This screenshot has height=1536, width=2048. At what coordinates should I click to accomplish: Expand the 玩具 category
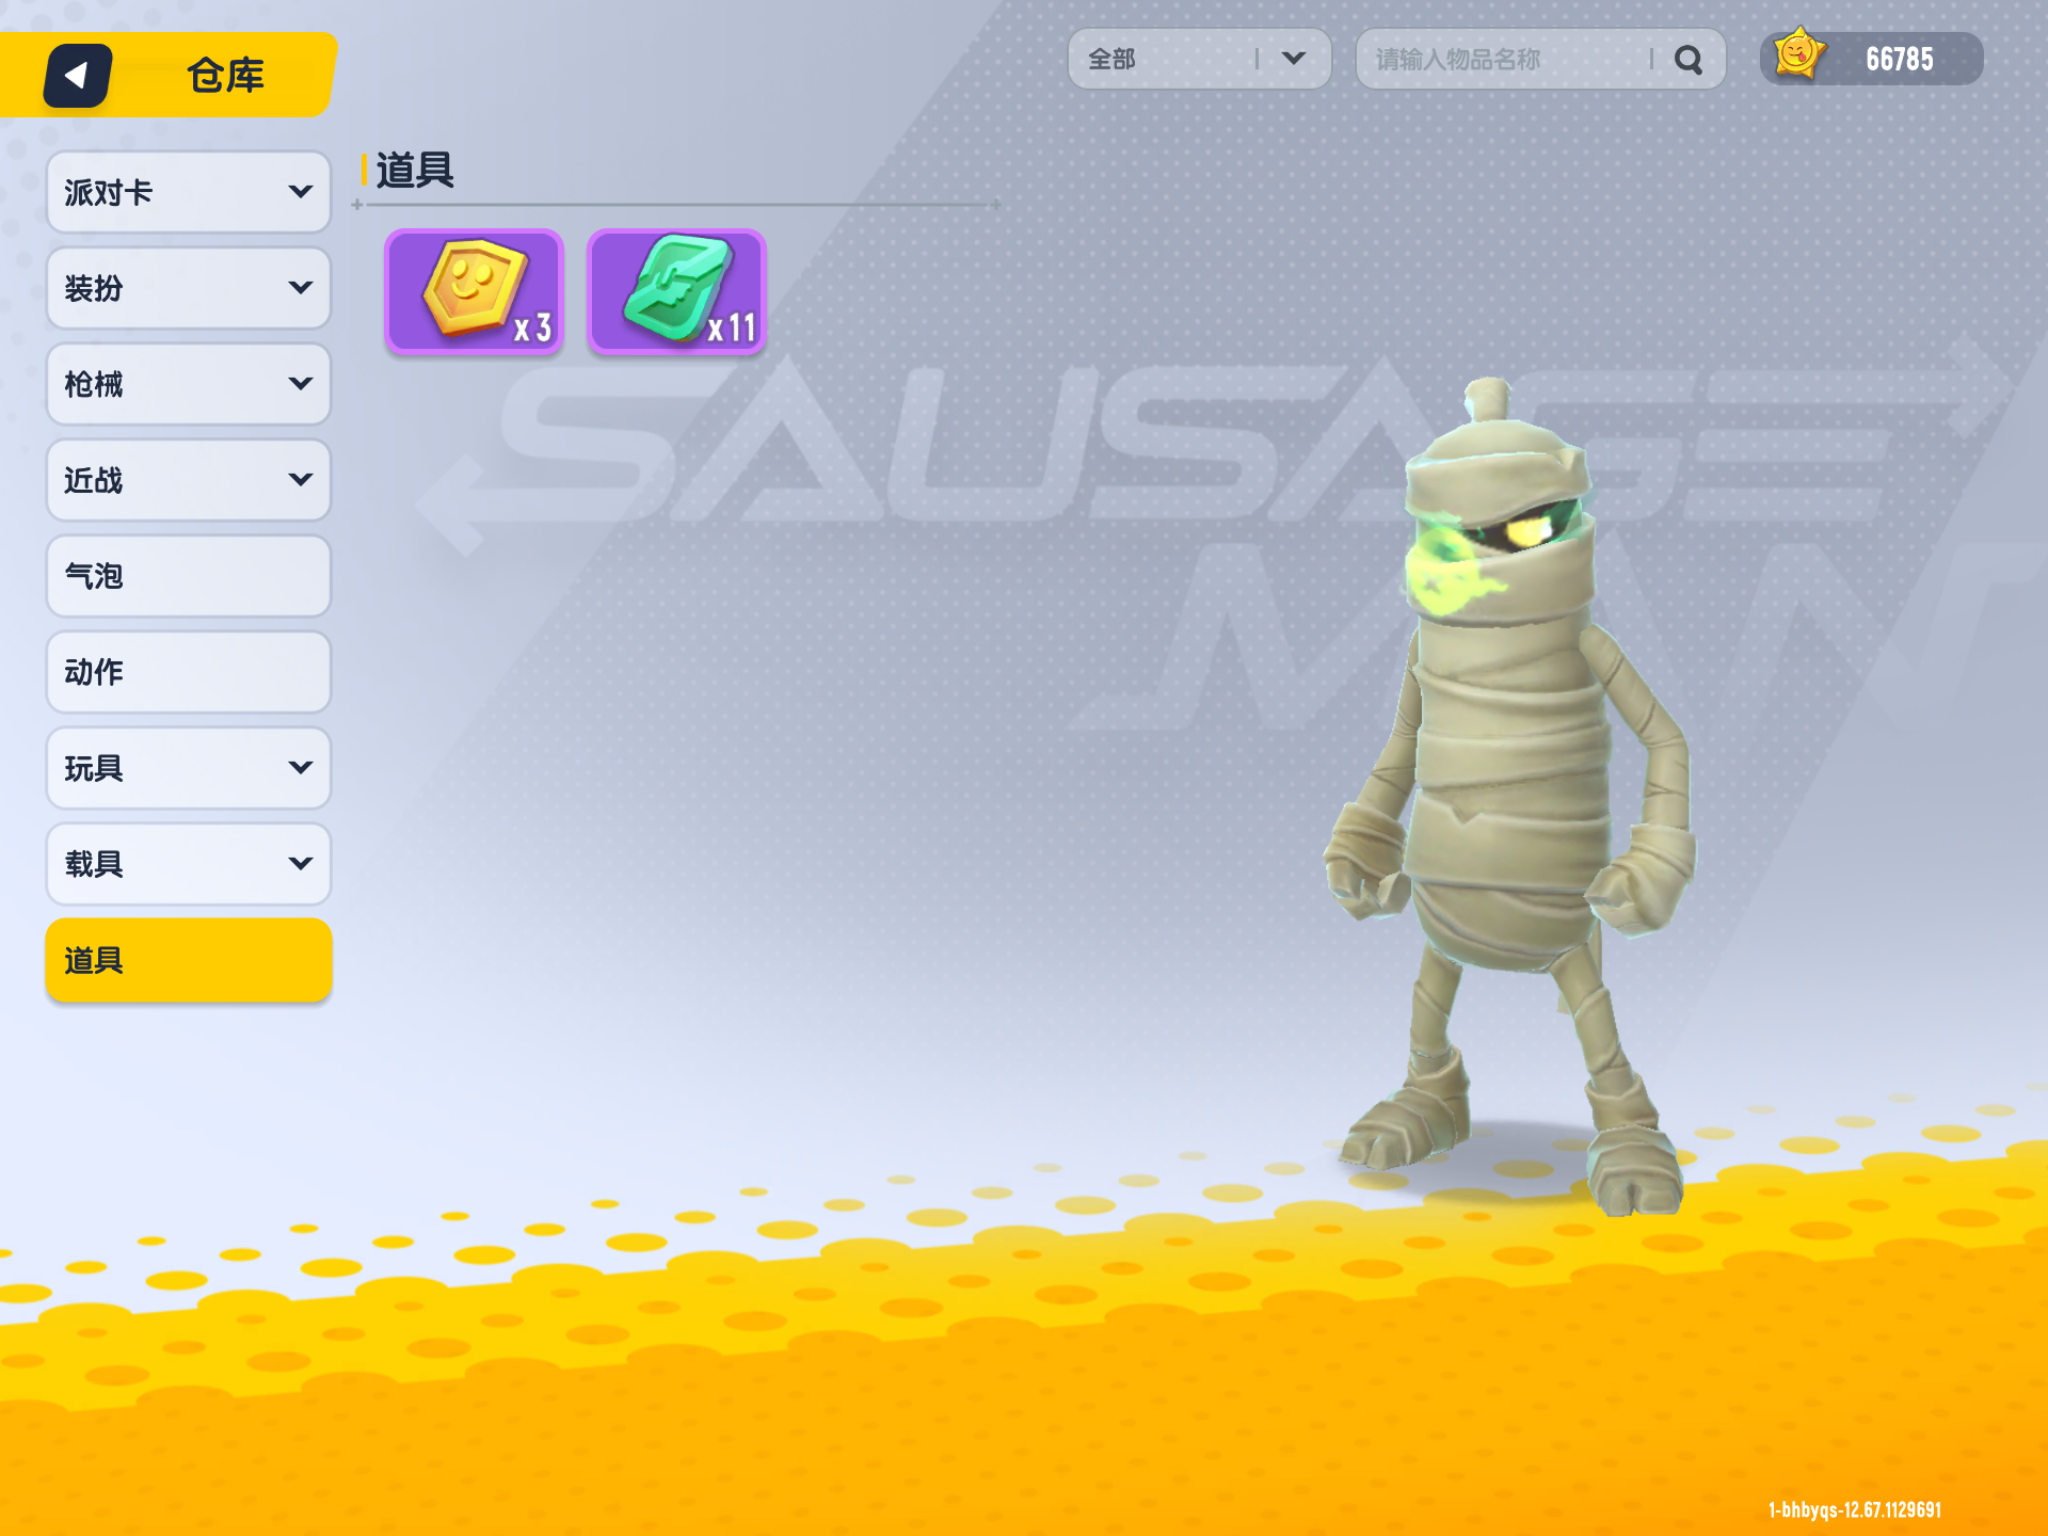[x=188, y=768]
